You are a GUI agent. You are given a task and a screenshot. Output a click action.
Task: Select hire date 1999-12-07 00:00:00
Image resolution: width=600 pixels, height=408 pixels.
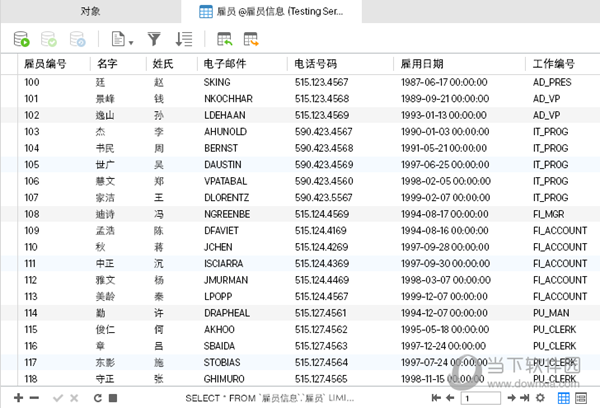click(x=444, y=296)
